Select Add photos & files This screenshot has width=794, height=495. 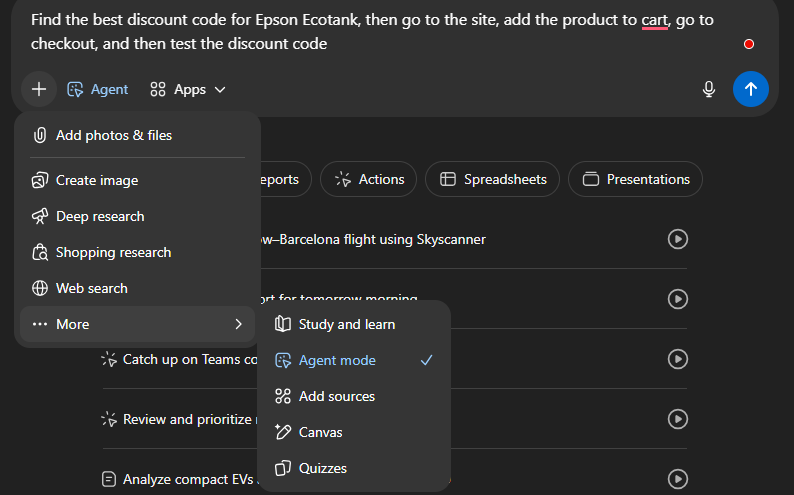tap(137, 135)
